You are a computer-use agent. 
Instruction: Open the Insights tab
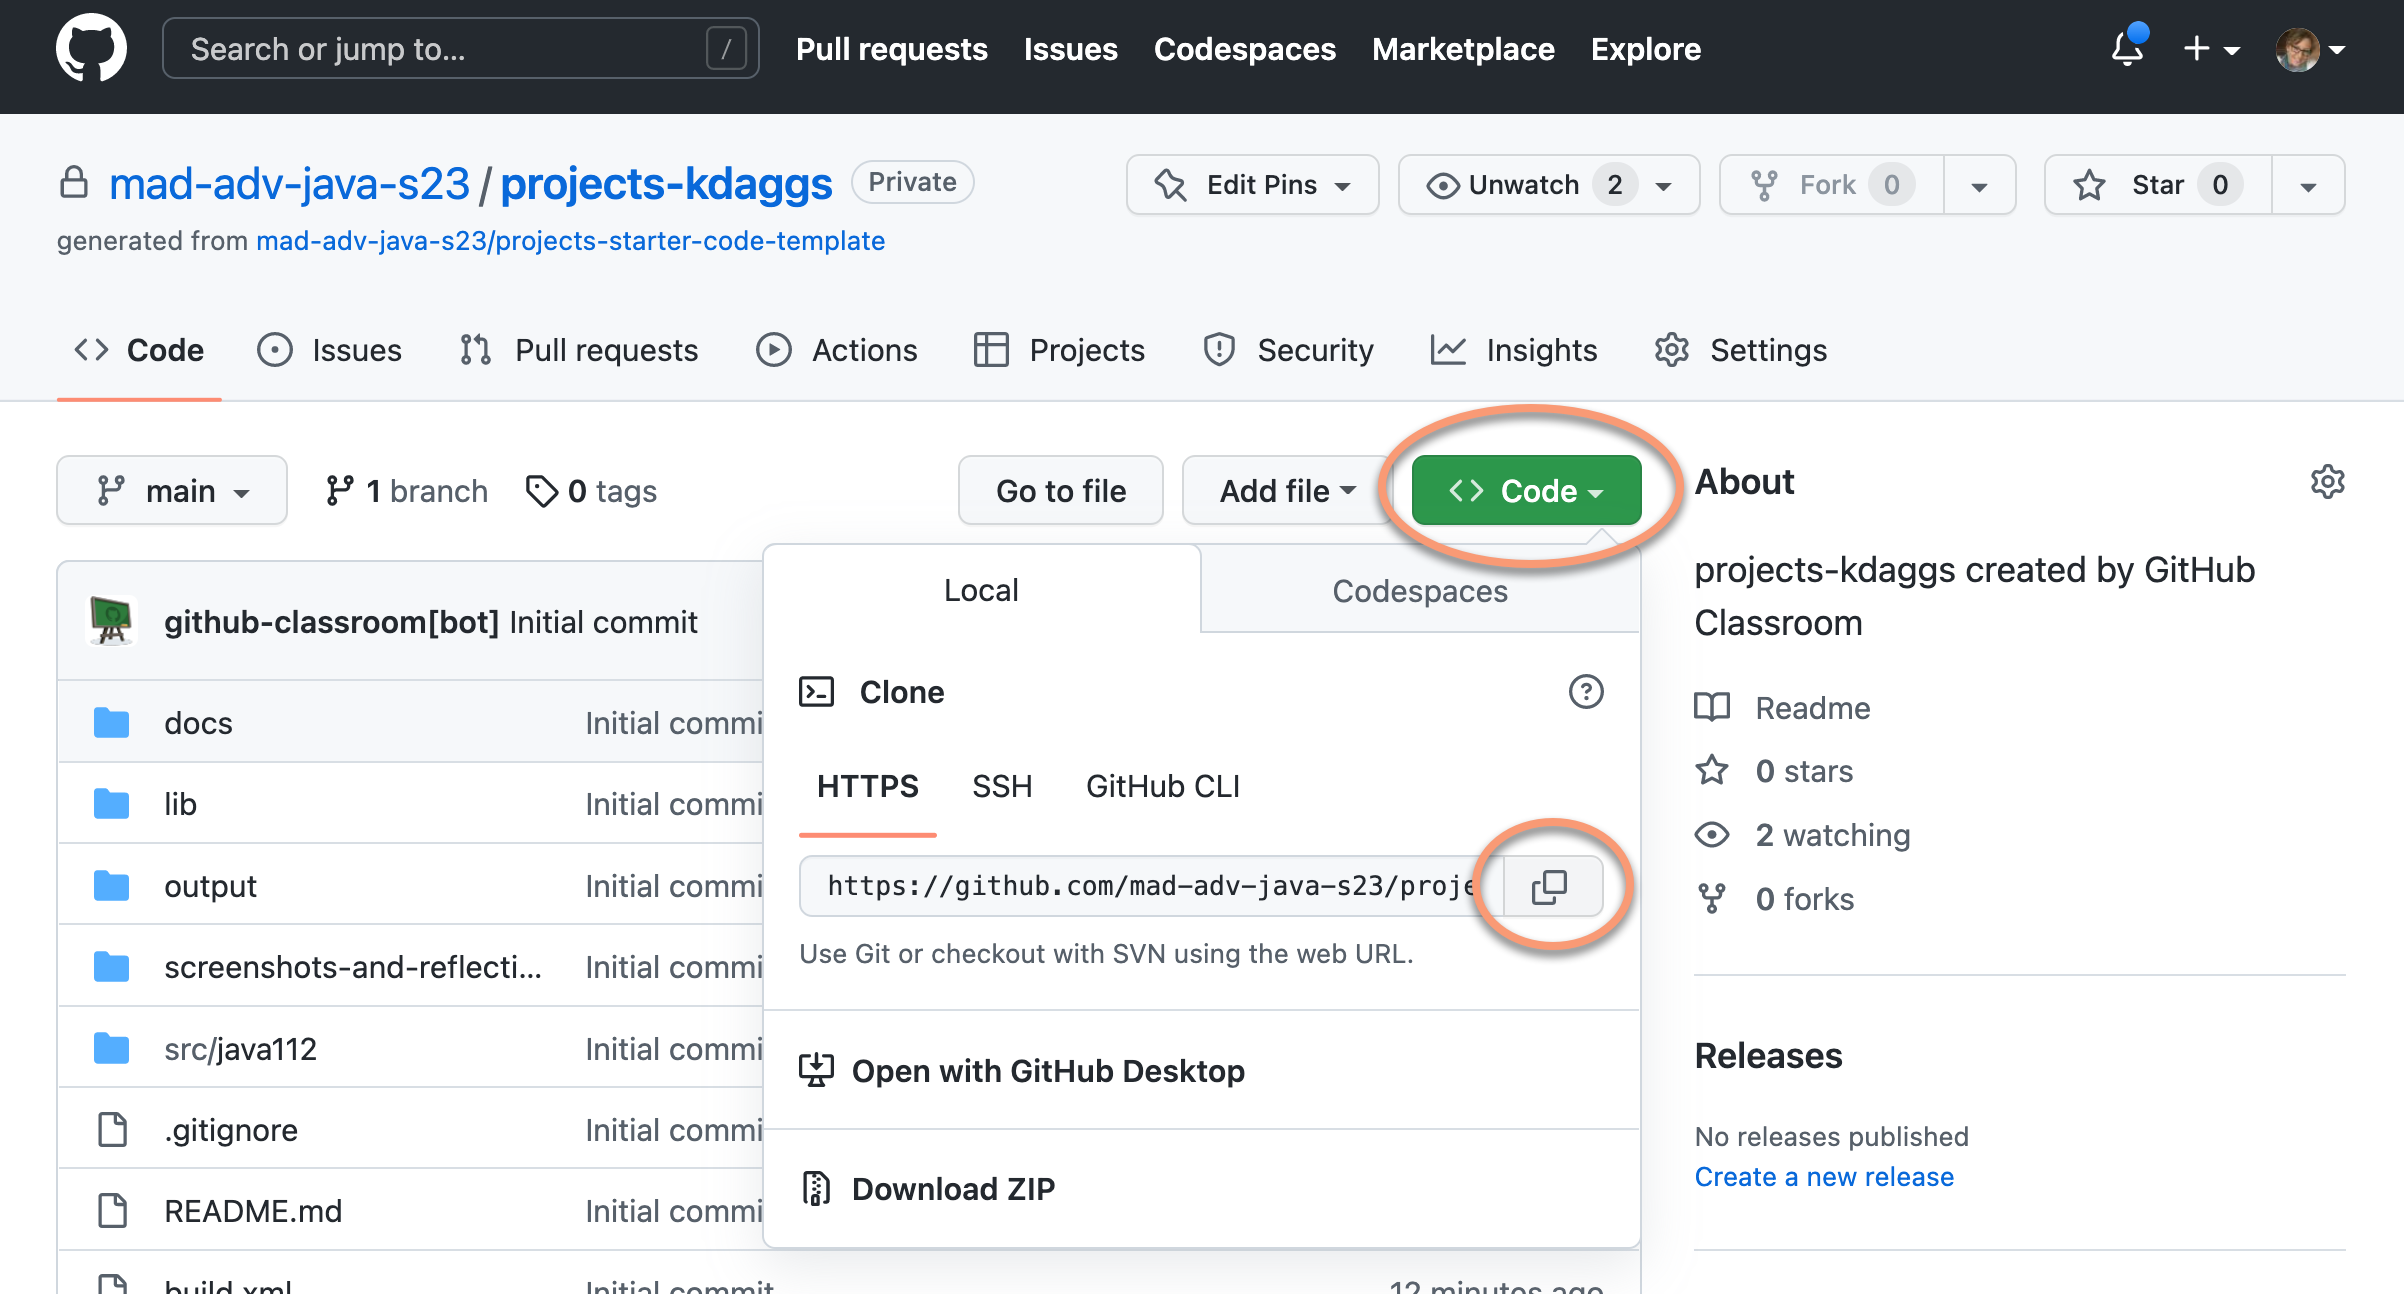pos(1514,350)
